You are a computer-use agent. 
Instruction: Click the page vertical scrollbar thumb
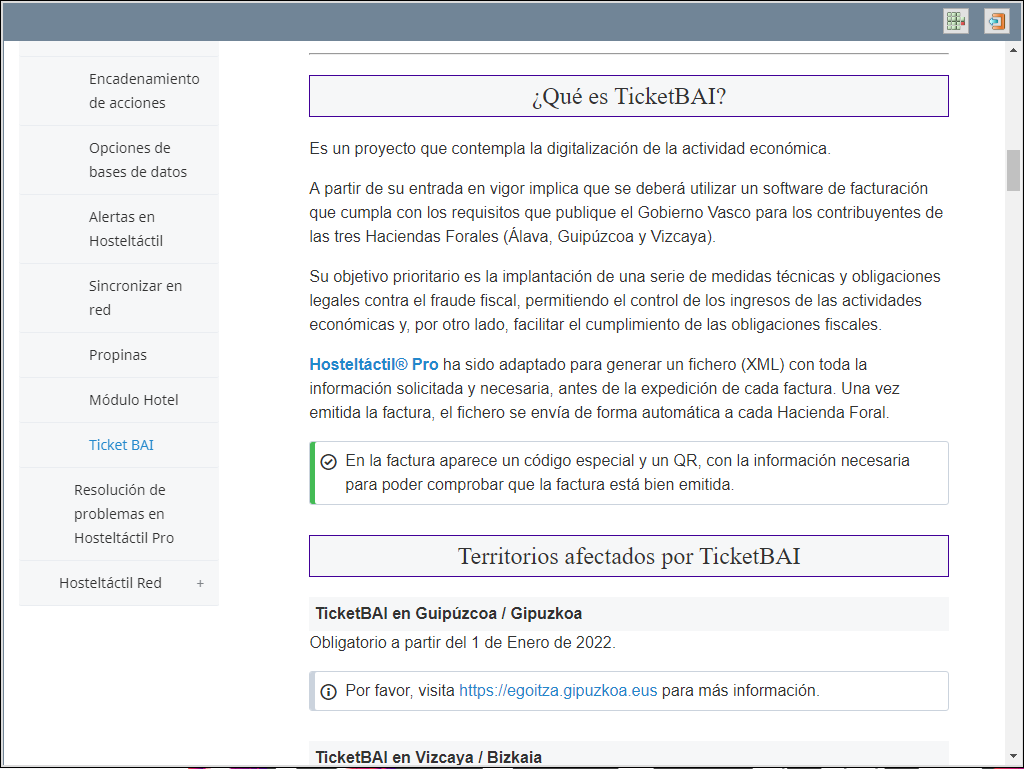point(1013,170)
